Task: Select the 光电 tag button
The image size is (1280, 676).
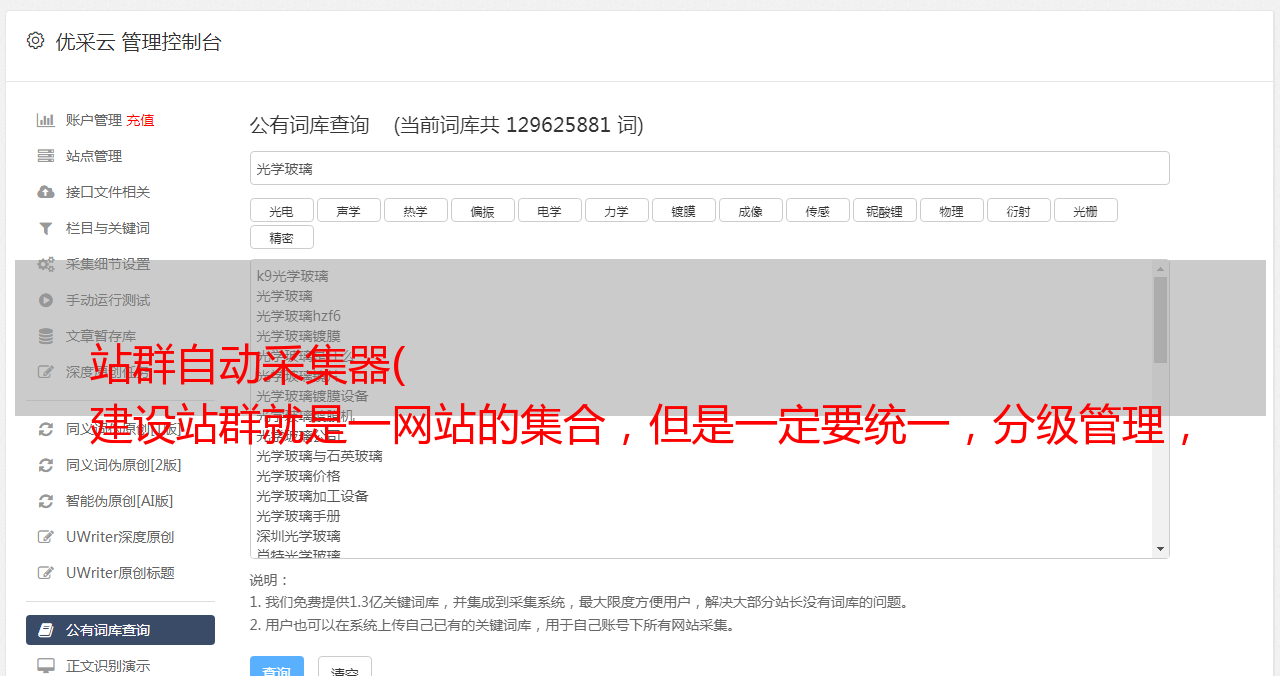Action: (281, 210)
